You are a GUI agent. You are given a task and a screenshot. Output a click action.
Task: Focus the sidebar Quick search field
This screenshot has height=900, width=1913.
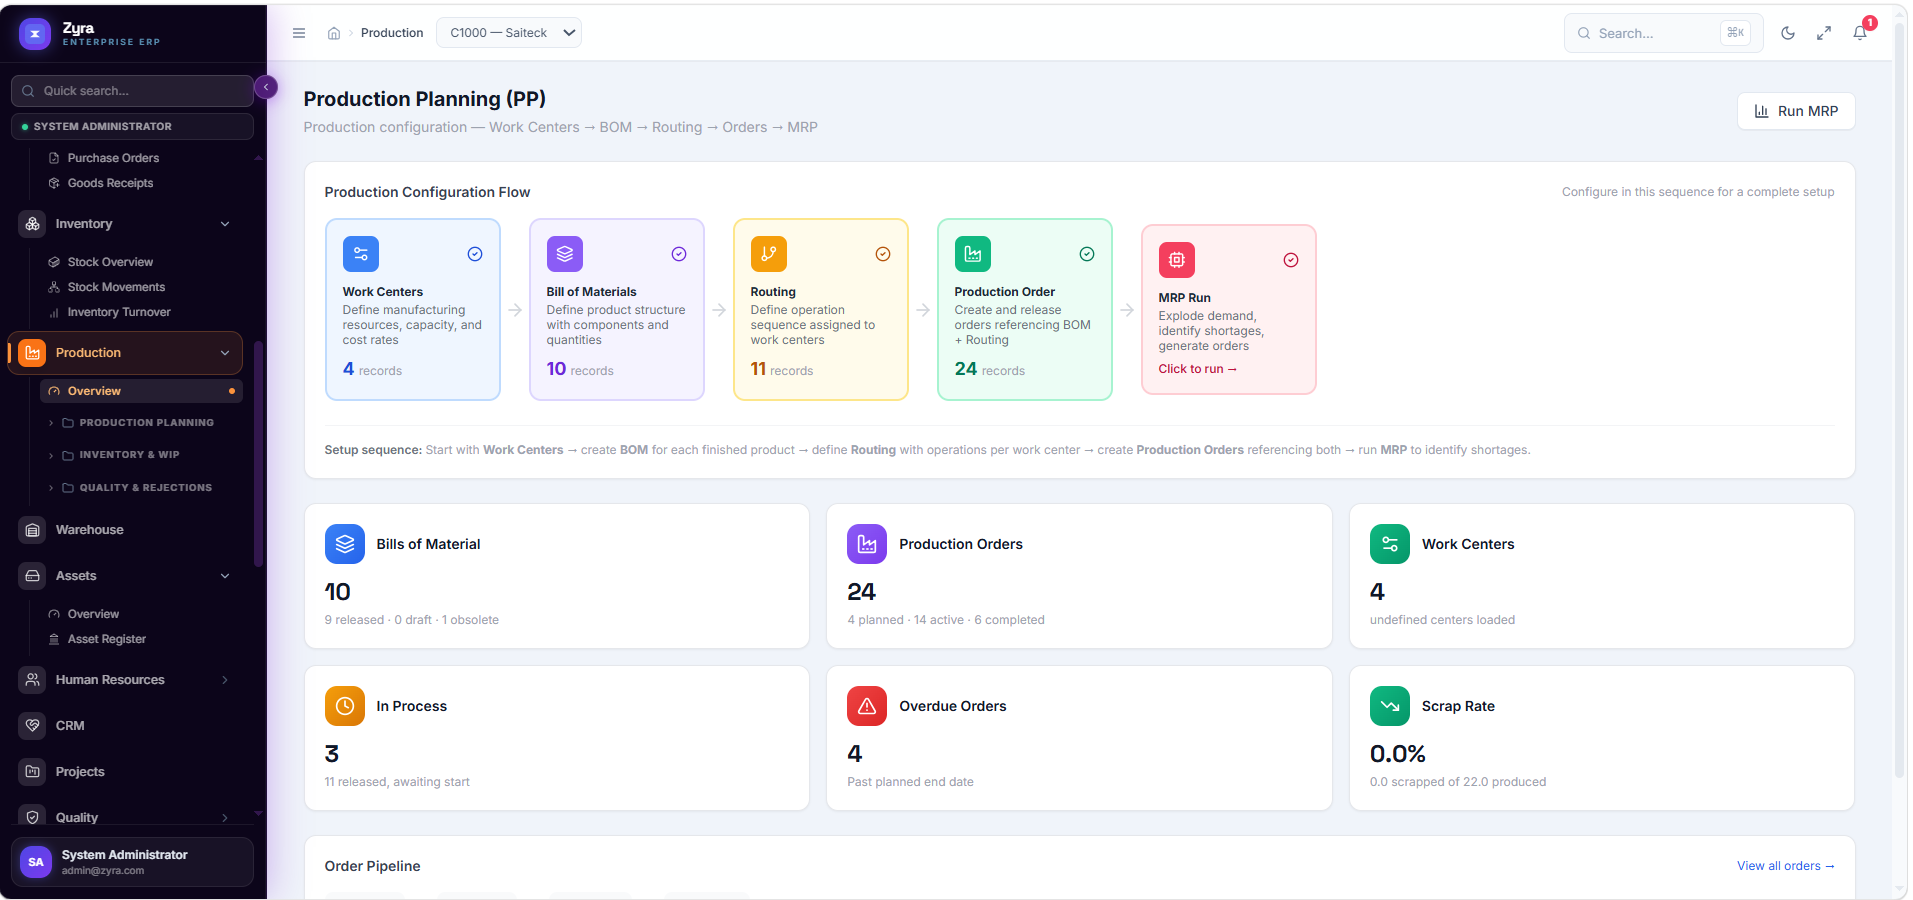pos(132,91)
